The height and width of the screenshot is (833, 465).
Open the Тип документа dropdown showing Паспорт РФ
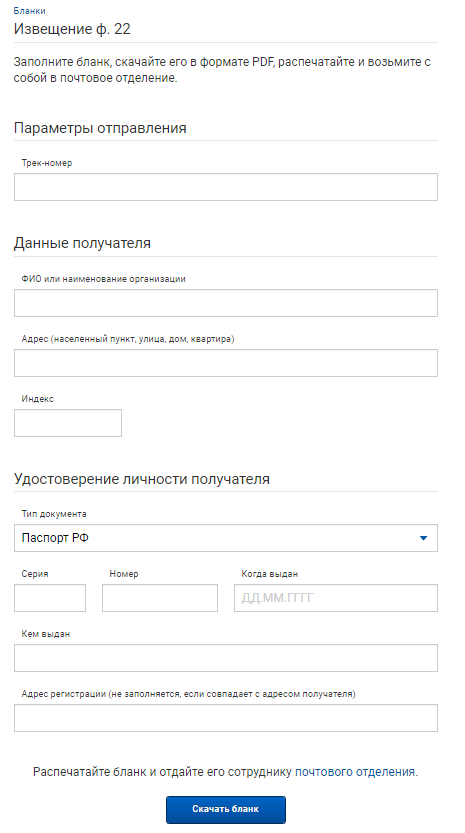pyautogui.click(x=226, y=538)
